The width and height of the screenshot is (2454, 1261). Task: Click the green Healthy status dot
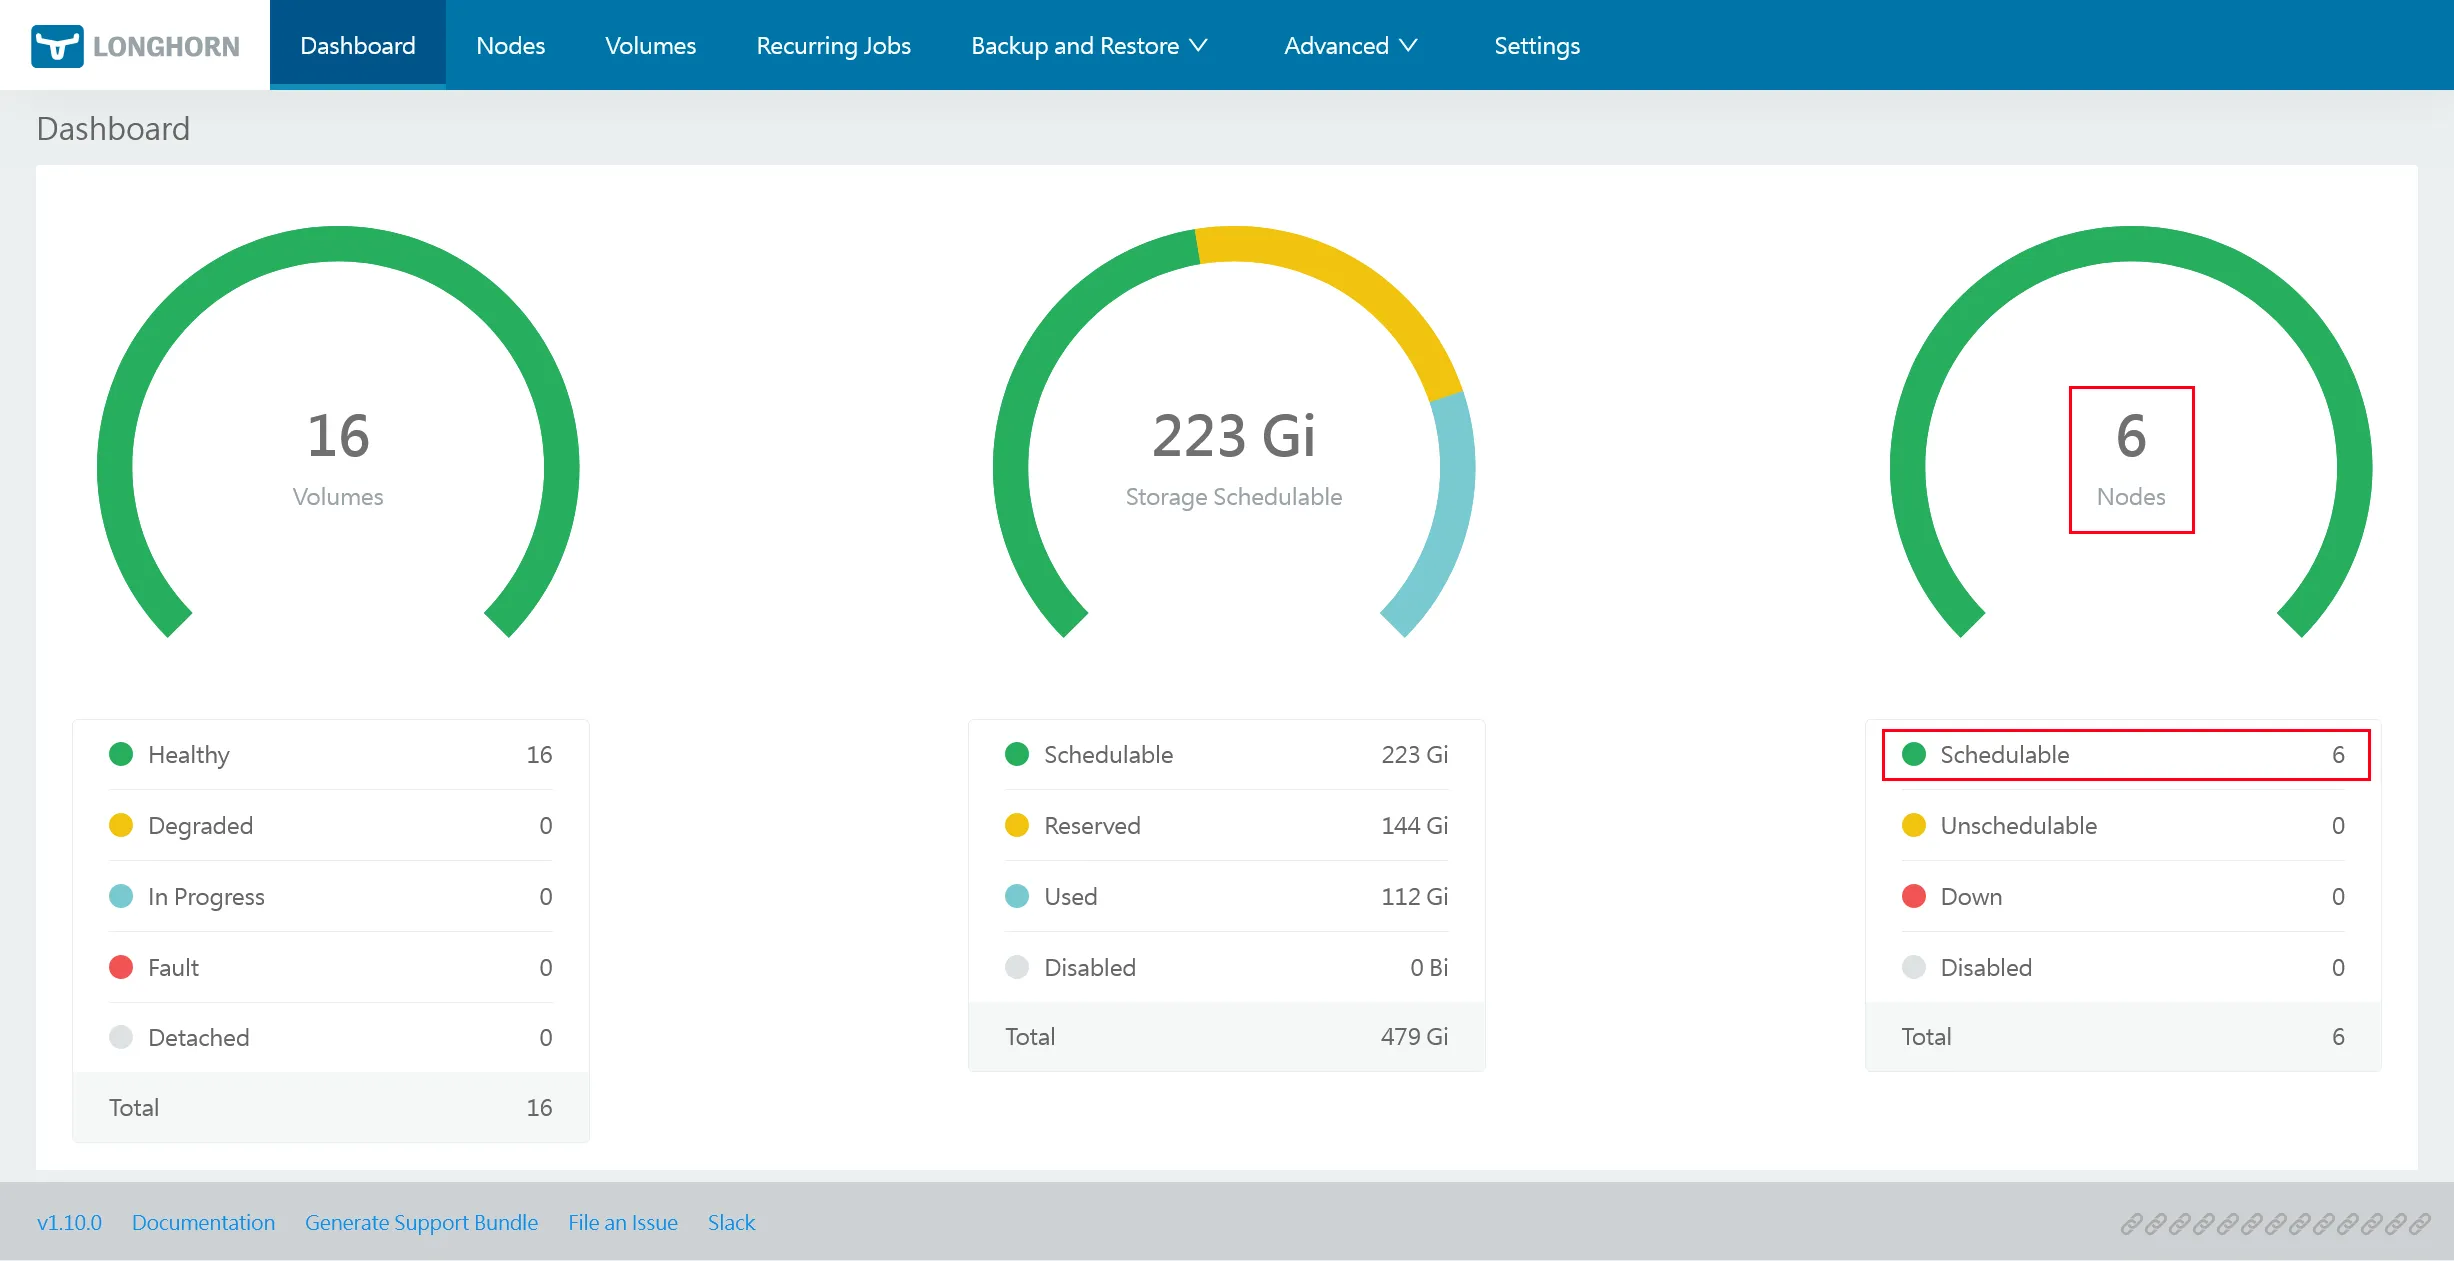[x=121, y=754]
